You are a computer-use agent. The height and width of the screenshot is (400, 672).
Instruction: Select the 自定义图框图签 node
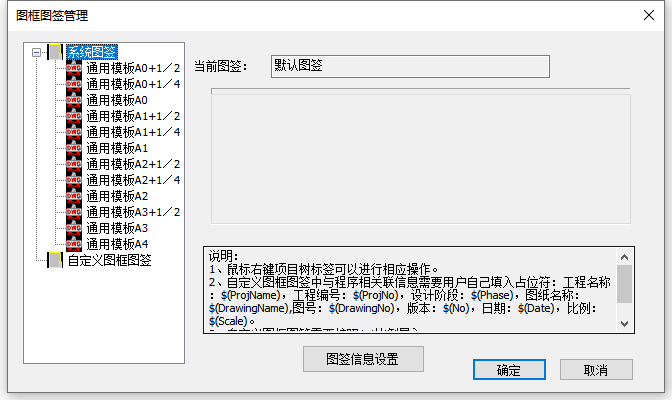110,260
